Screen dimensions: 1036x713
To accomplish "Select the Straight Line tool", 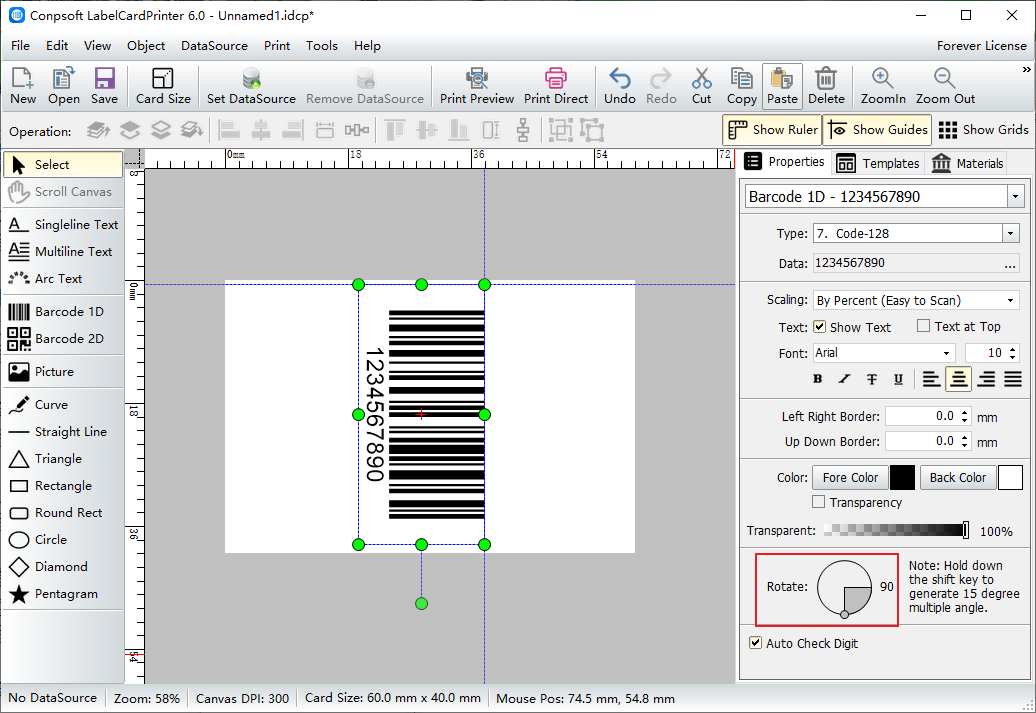I will tap(63, 432).
